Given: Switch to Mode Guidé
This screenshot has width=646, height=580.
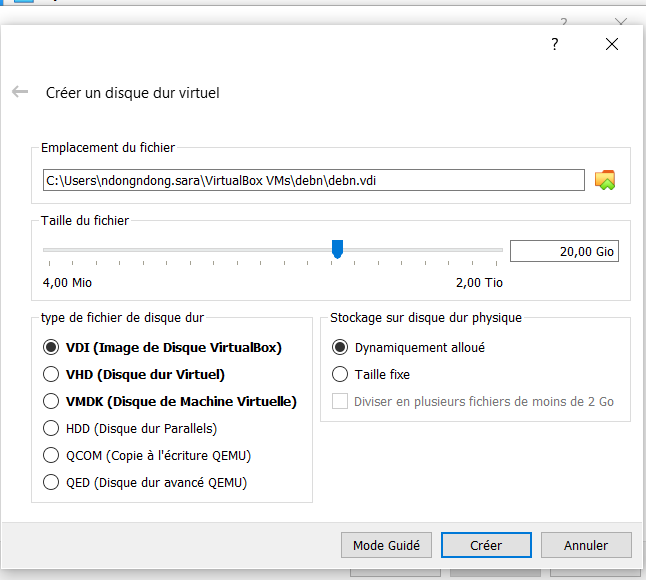Looking at the screenshot, I should tap(386, 545).
